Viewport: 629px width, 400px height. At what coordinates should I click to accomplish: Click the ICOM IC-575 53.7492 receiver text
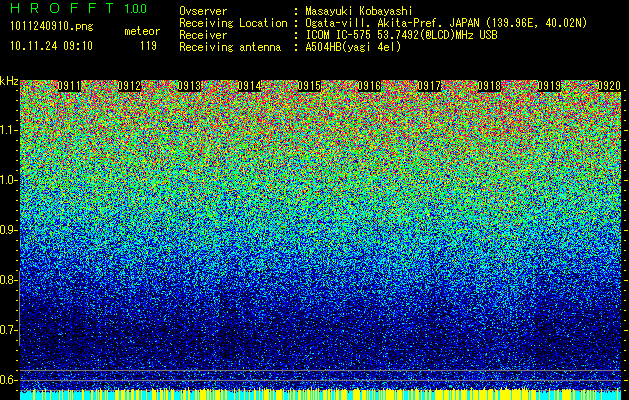point(401,35)
